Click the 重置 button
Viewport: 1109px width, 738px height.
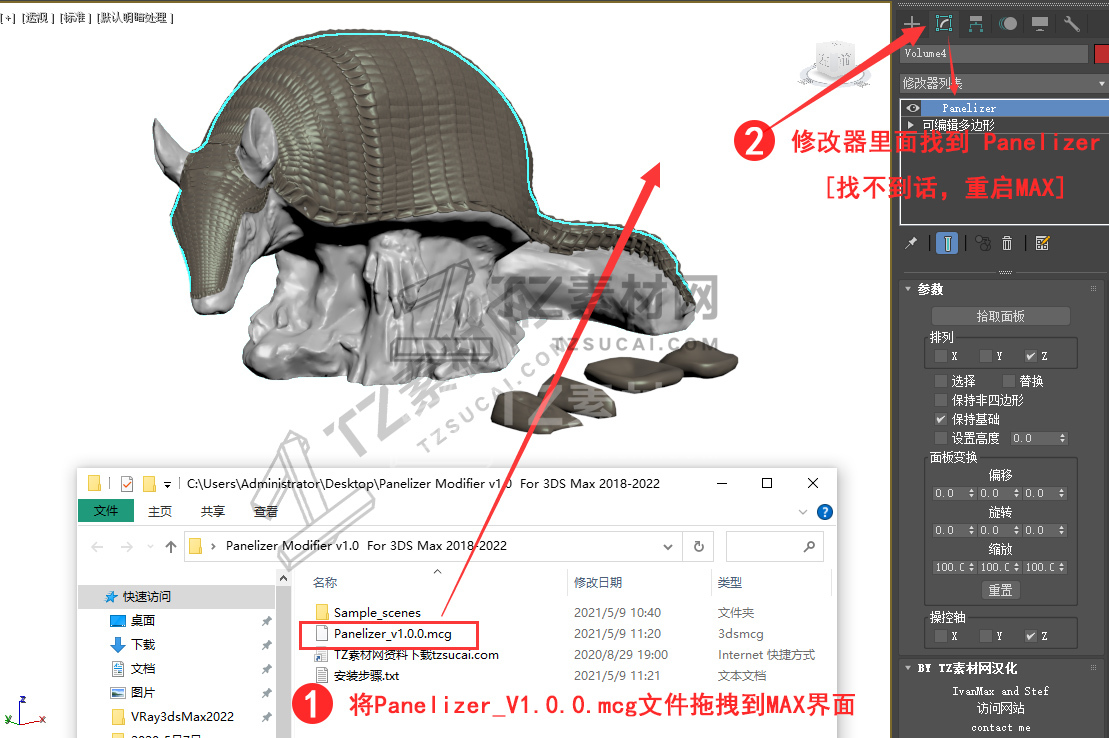coord(1000,590)
